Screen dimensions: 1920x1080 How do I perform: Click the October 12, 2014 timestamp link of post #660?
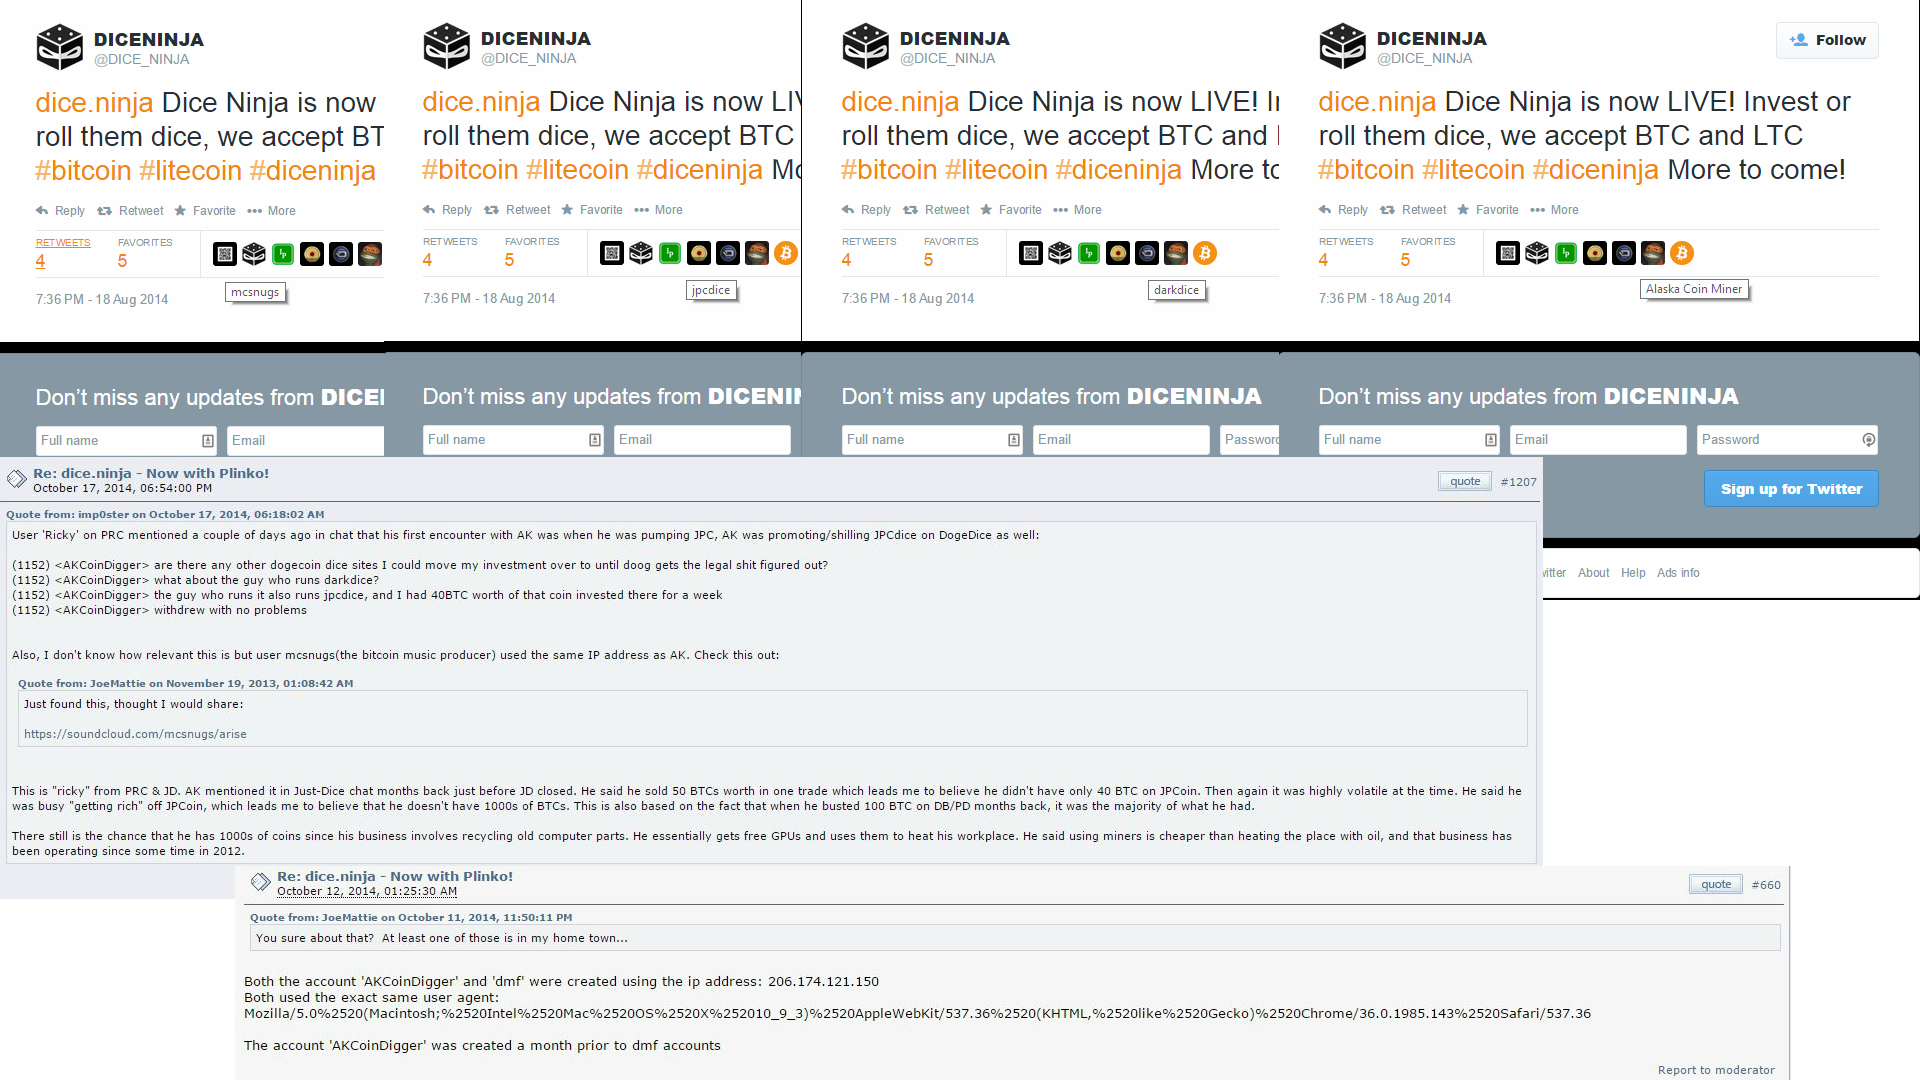367,892
